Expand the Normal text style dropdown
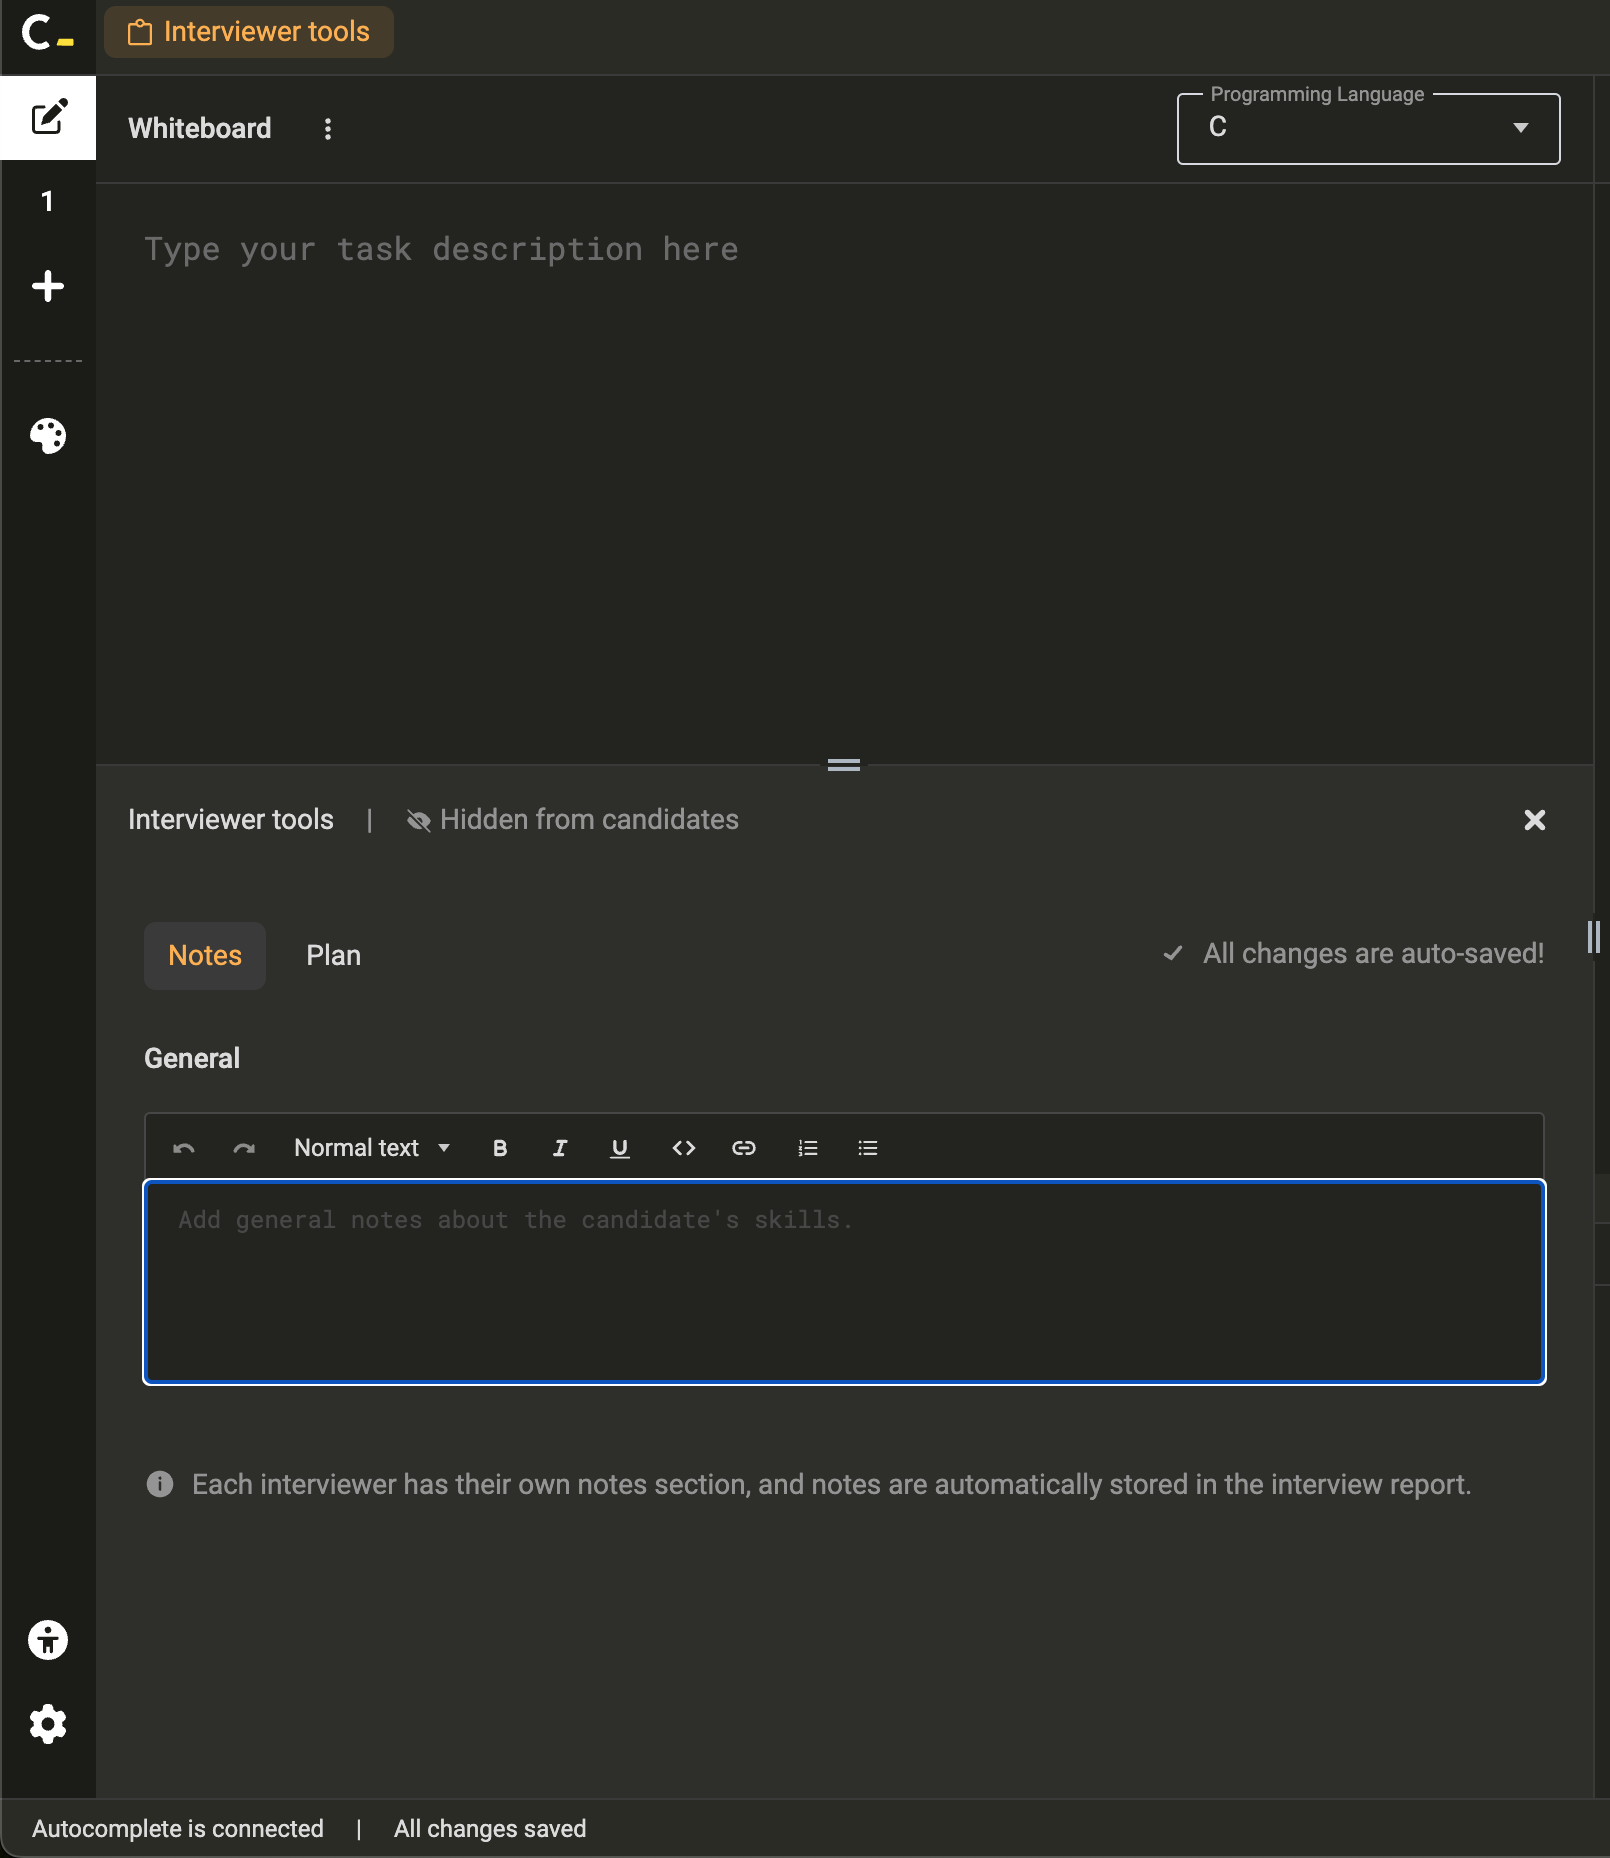The image size is (1610, 1858). (372, 1148)
